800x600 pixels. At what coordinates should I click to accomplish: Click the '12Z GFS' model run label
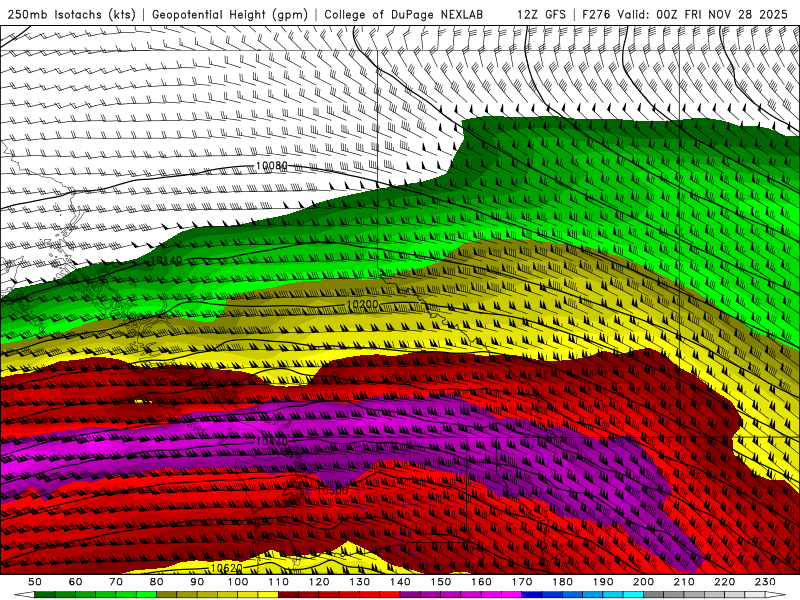541,14
